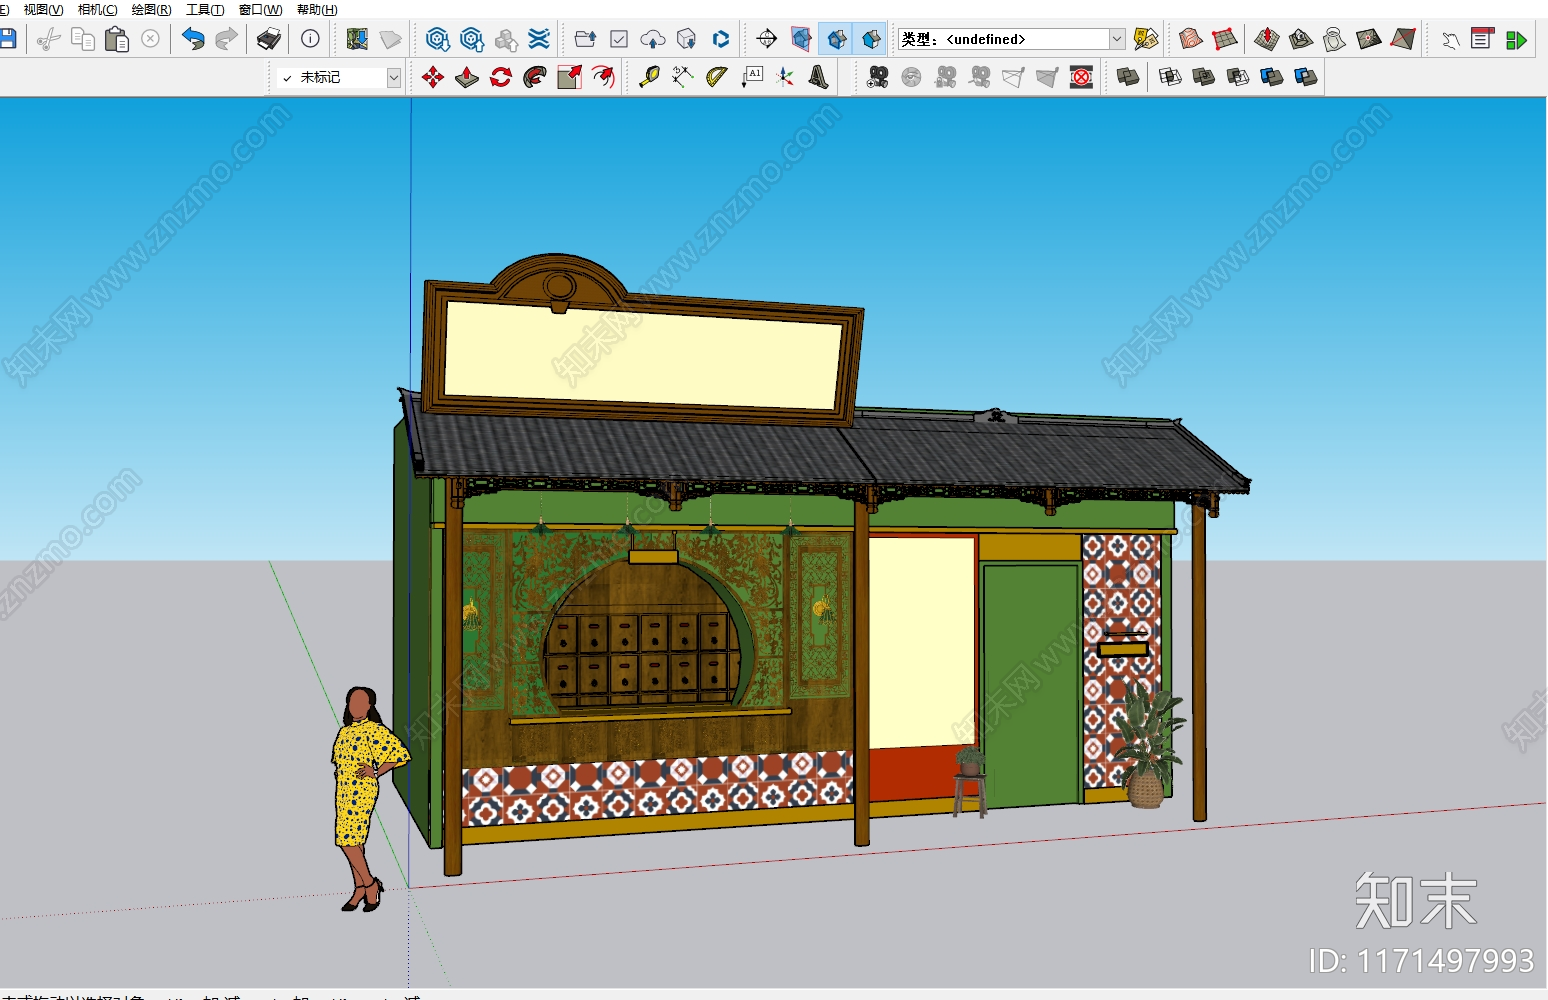Viewport: 1548px width, 1000px height.
Task: Open the Extension Warehouse icon
Action: 539,39
